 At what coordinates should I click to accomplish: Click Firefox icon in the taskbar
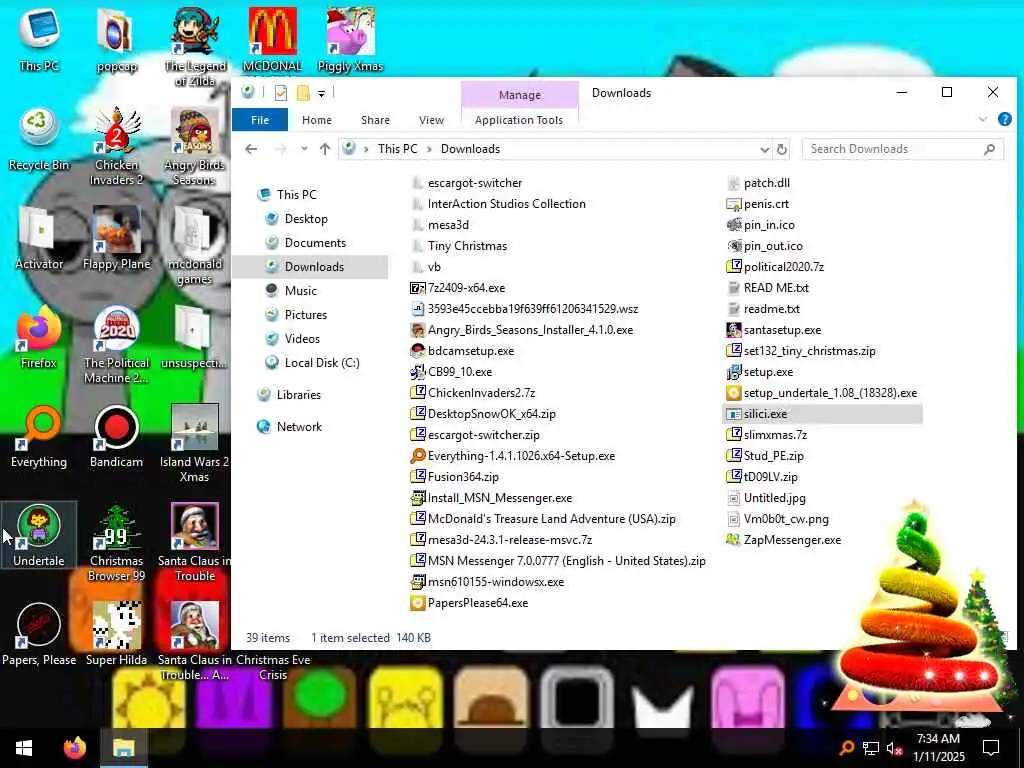pyautogui.click(x=74, y=748)
